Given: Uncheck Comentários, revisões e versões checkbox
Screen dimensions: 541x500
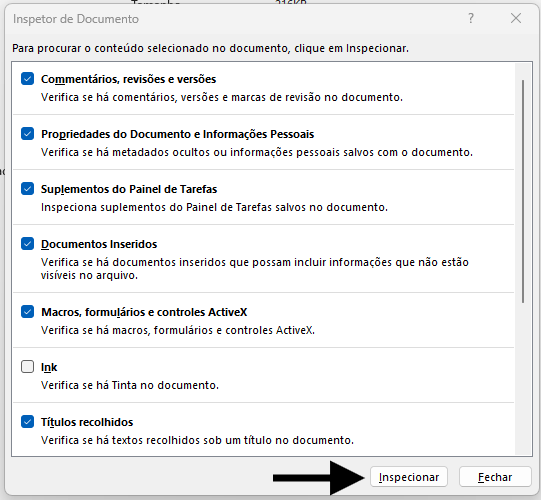Looking at the screenshot, I should pos(27,79).
